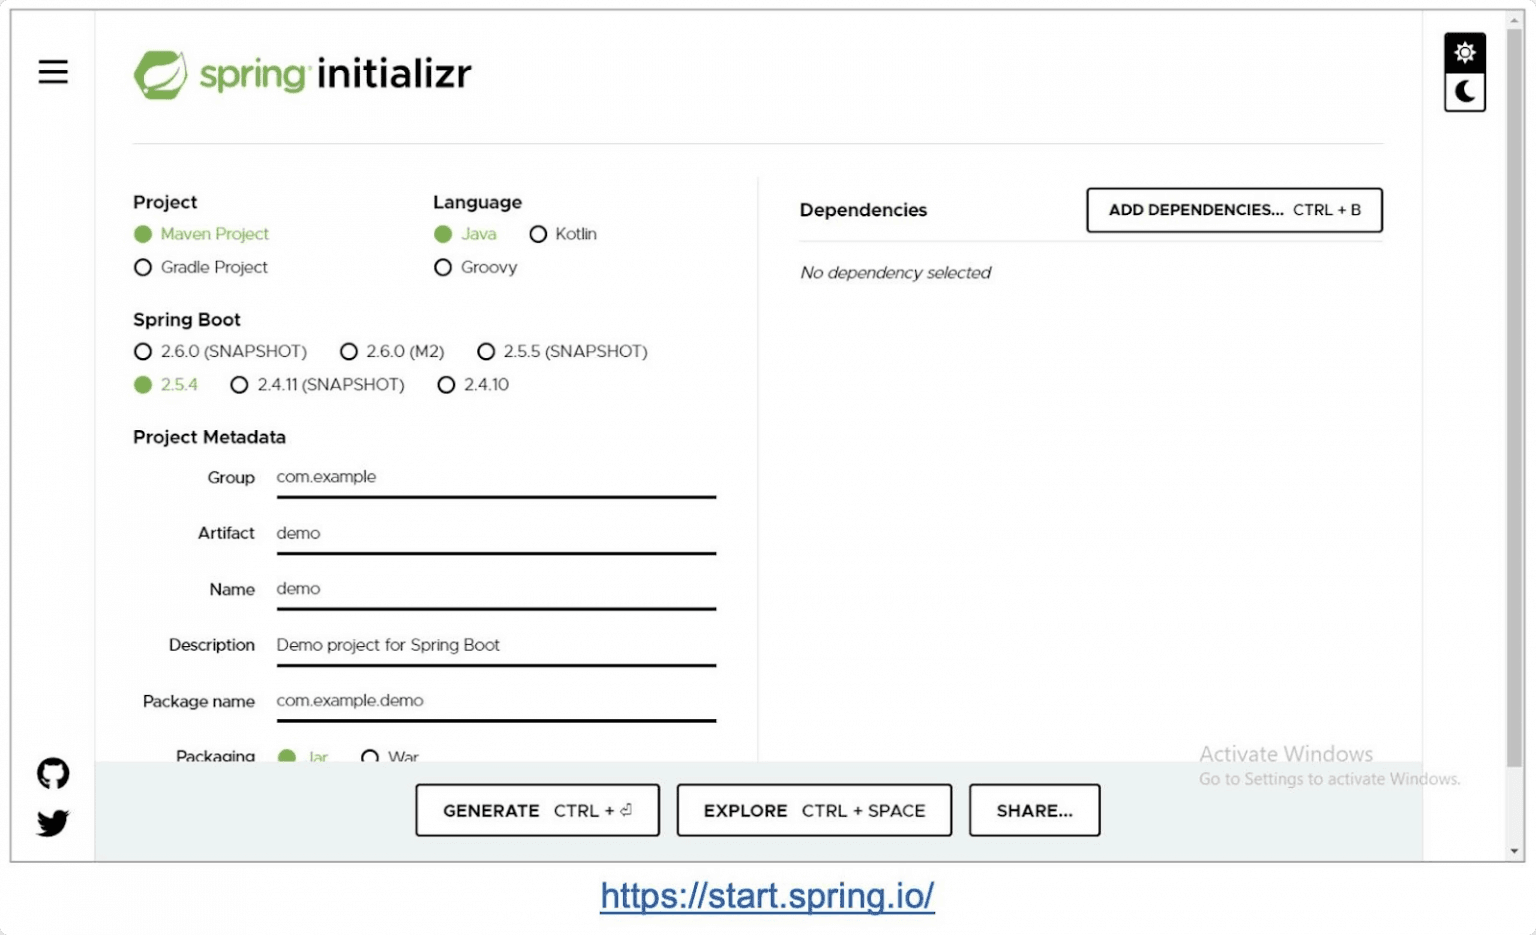Open the hamburger menu
The width and height of the screenshot is (1536, 935).
[53, 72]
